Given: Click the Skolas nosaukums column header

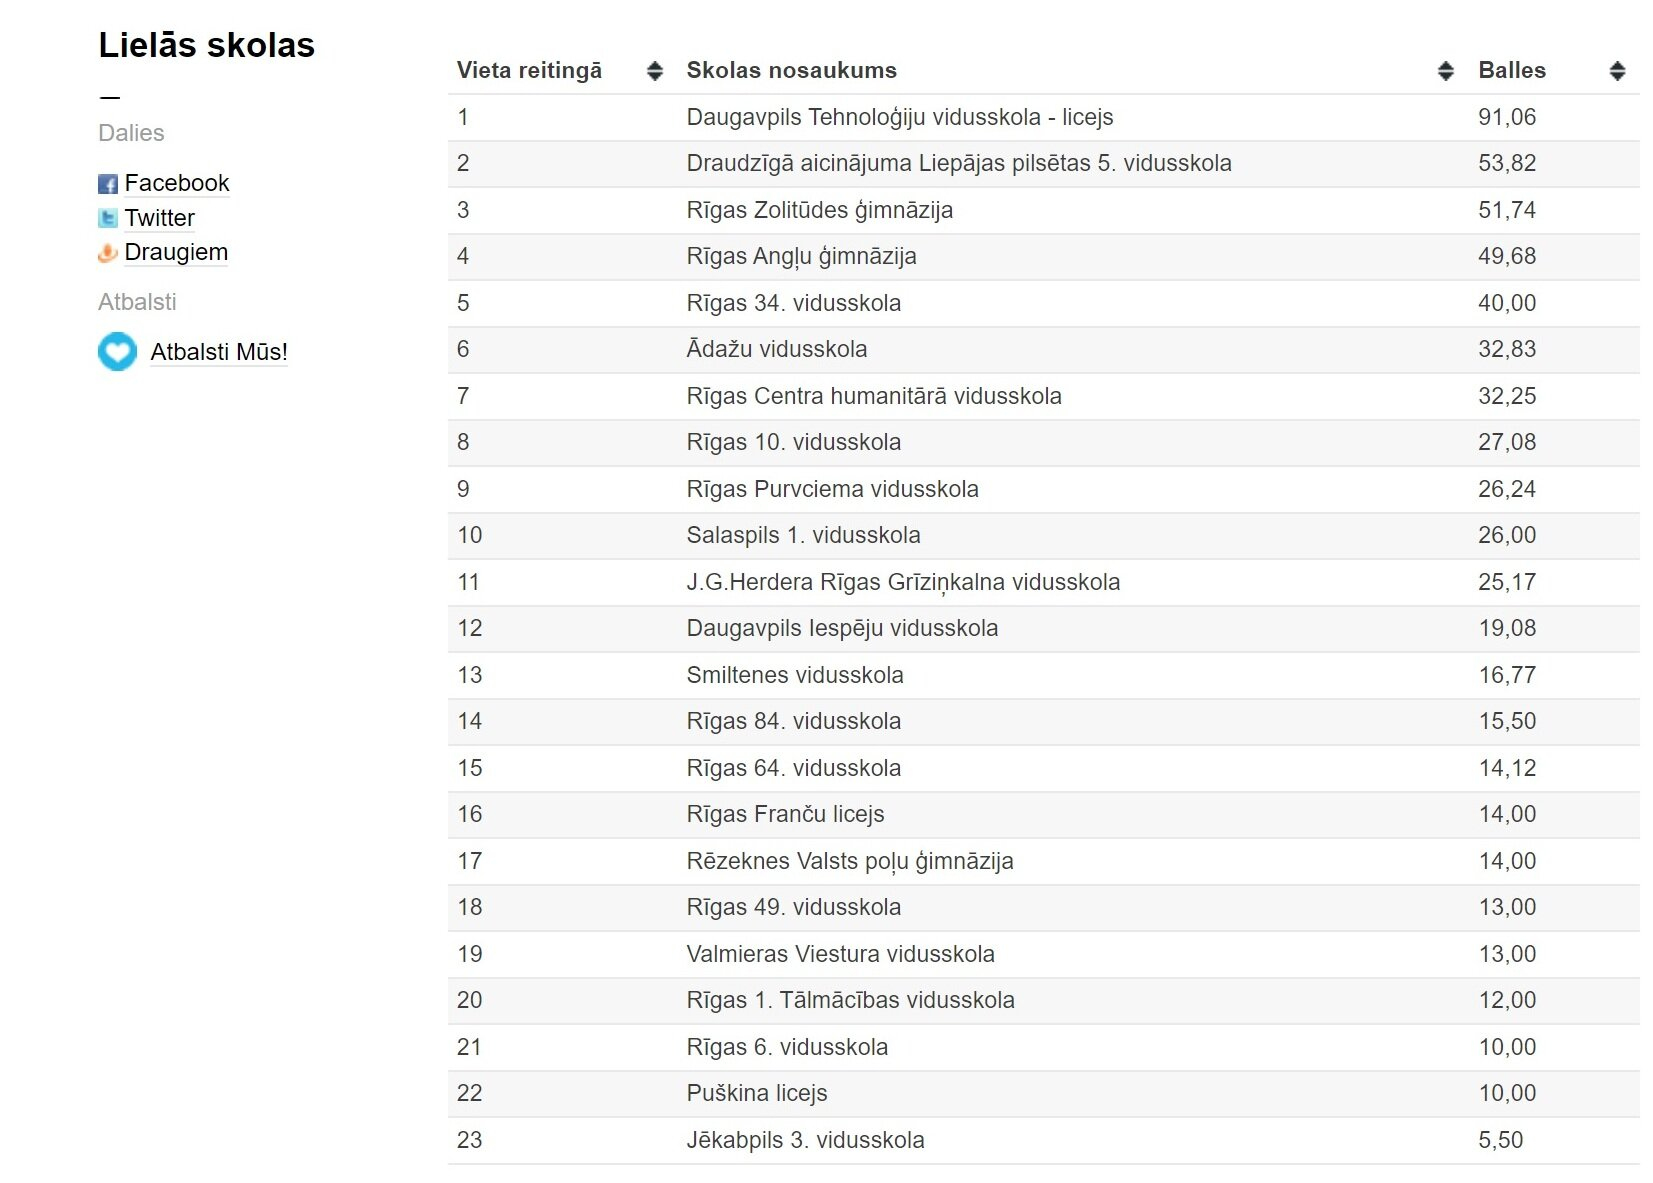Looking at the screenshot, I should pos(791,71).
